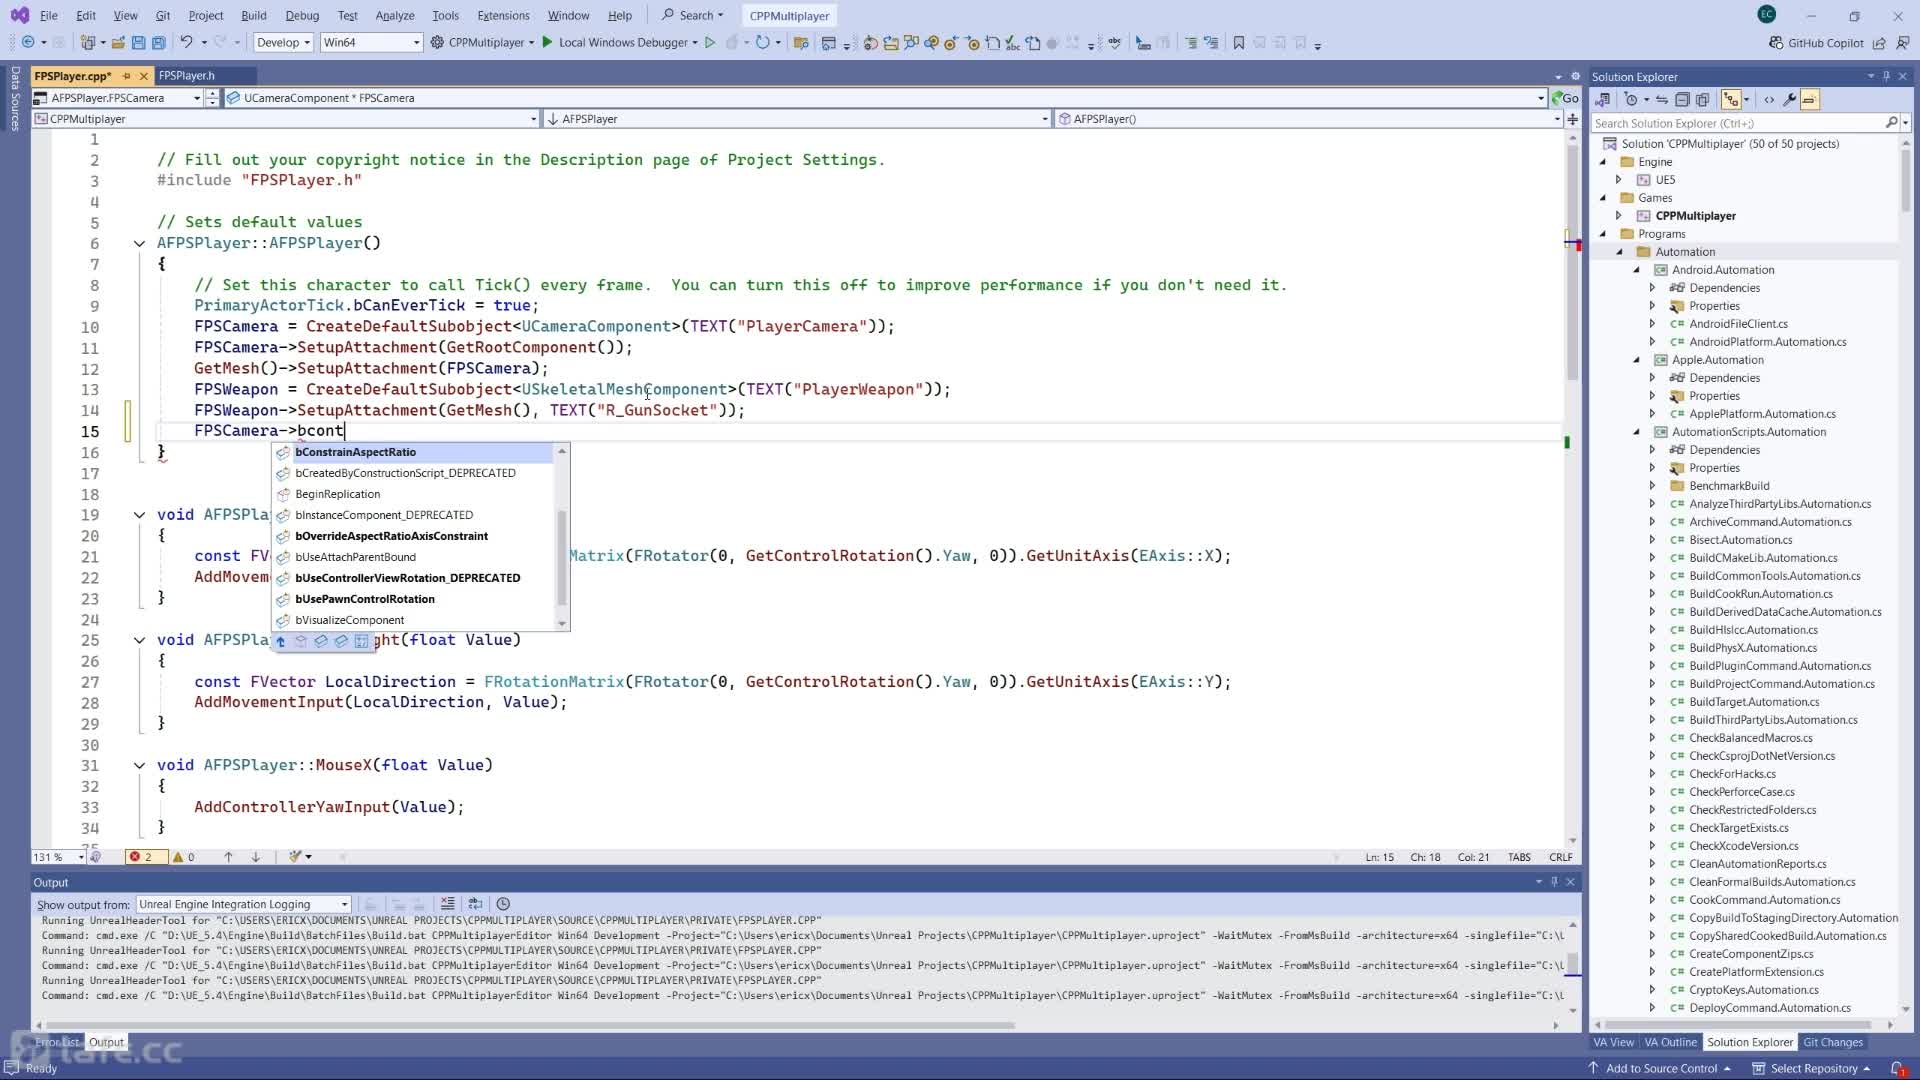This screenshot has width=1920, height=1080.
Task: Click the Save FPSPlayer.cpp toolbar icon
Action: [138, 43]
